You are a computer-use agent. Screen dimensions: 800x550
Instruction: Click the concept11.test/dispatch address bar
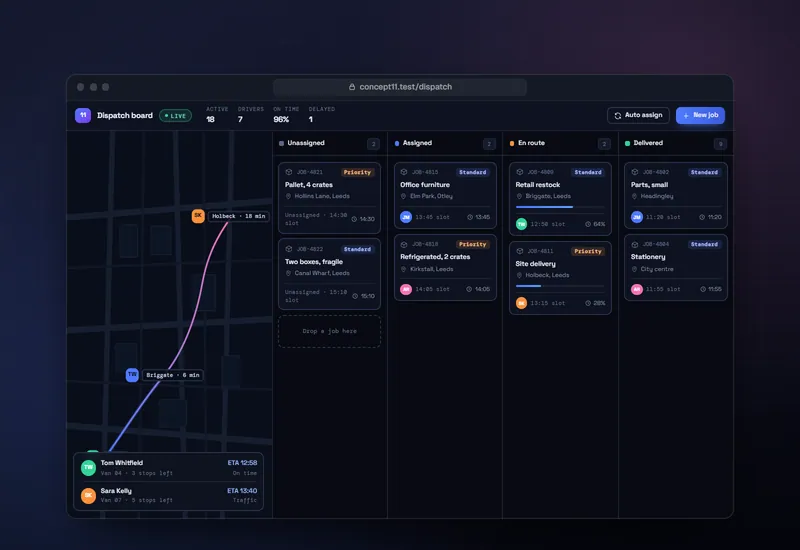400,87
